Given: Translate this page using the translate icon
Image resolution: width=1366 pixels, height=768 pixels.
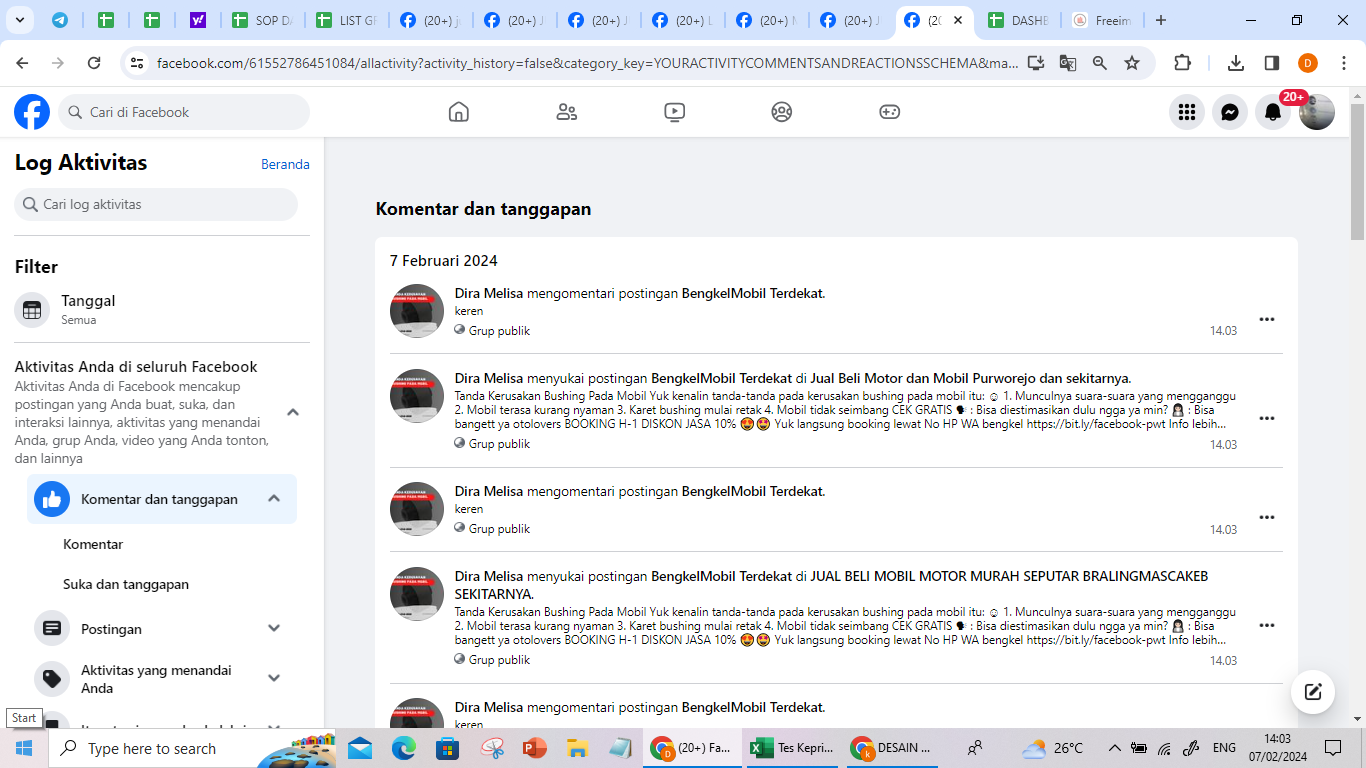Looking at the screenshot, I should 1068,63.
